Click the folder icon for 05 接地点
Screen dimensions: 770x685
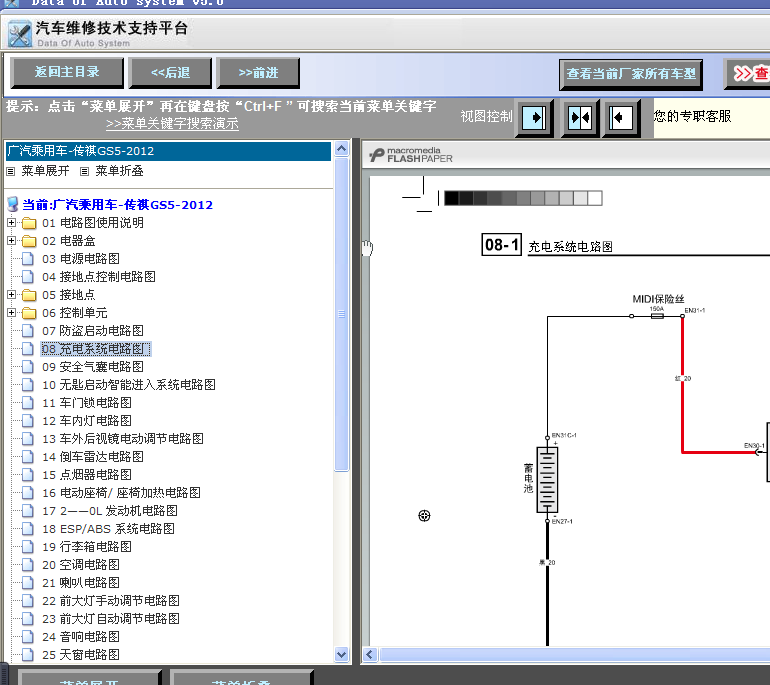(x=29, y=295)
